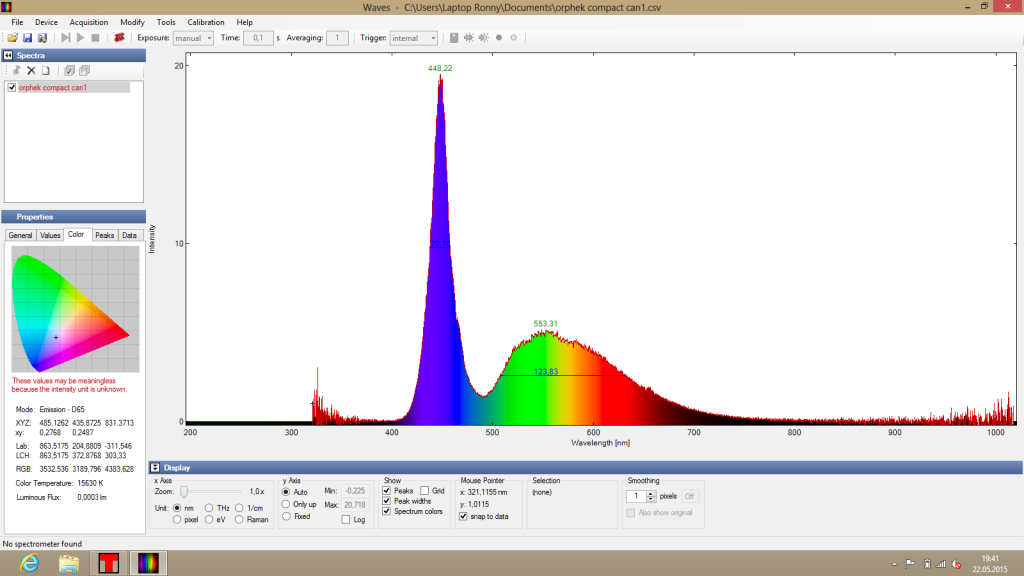Click the dark spectrum icon in toolbar
The width and height of the screenshot is (1024, 576).
pyautogui.click(x=454, y=38)
